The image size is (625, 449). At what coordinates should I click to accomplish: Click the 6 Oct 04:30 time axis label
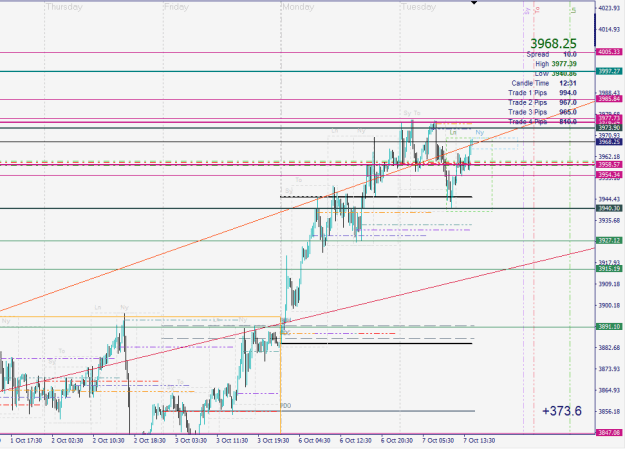tap(314, 441)
